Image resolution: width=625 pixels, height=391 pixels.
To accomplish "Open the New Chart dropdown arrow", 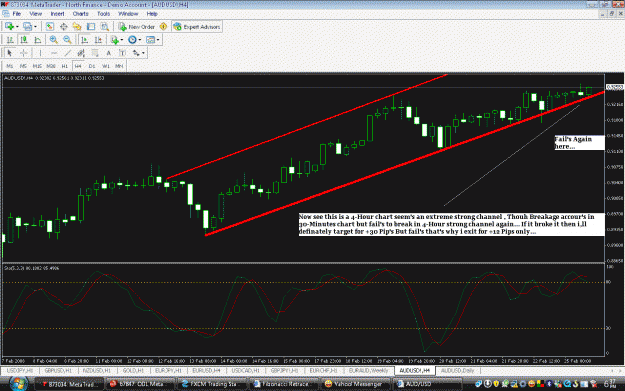I will pyautogui.click(x=17, y=27).
